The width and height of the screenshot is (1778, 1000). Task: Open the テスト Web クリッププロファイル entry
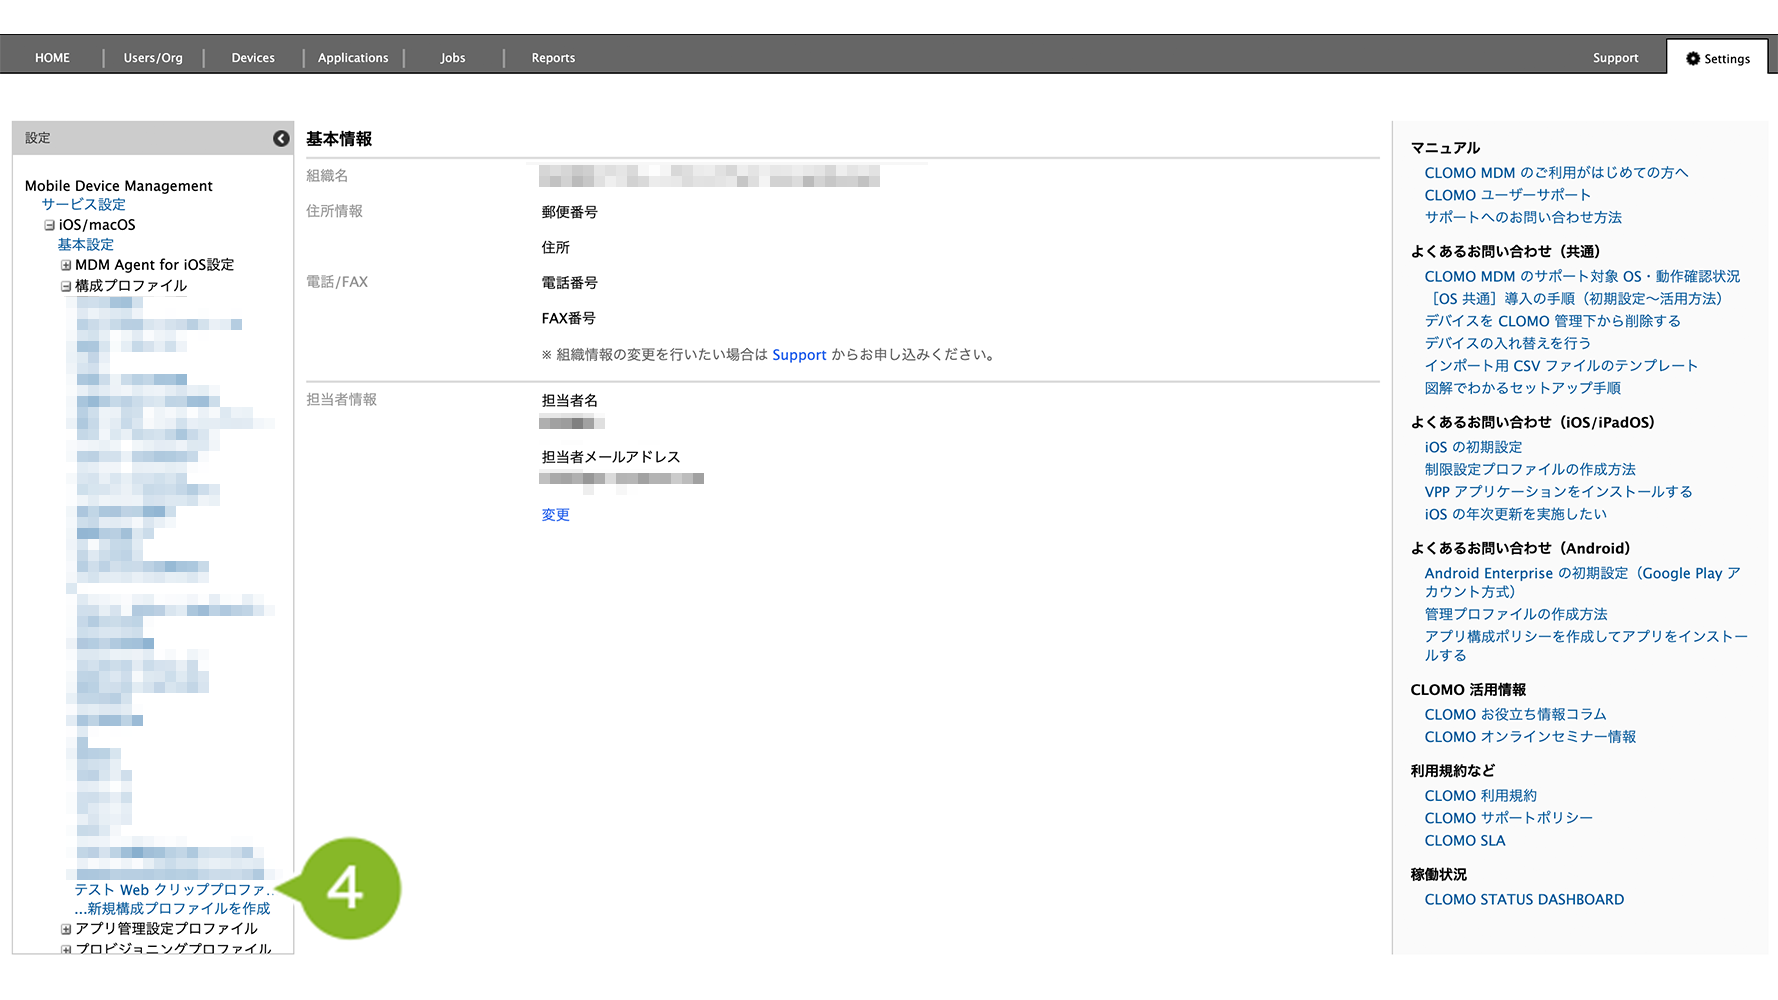(172, 889)
